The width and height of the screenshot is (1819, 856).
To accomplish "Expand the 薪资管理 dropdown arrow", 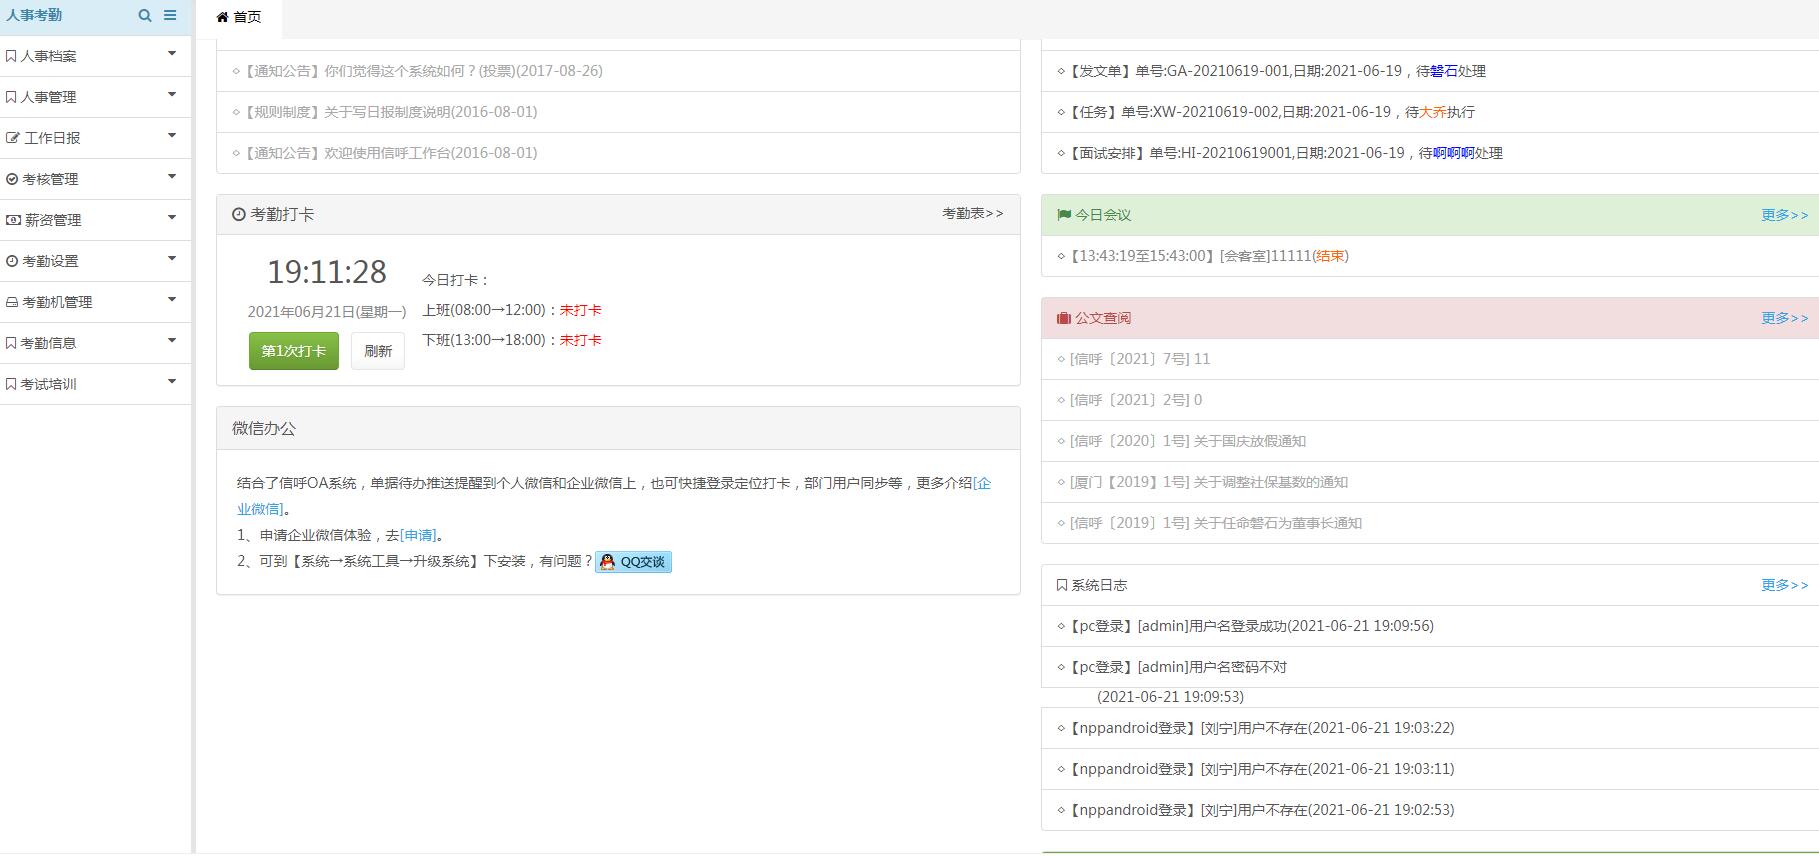I will [x=172, y=218].
